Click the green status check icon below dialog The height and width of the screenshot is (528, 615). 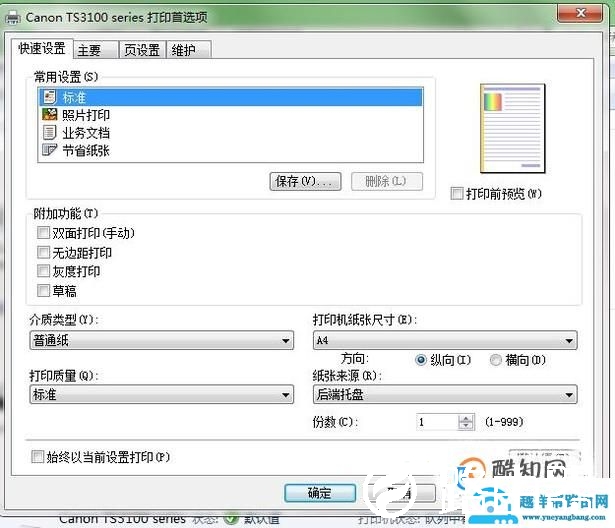point(231,519)
